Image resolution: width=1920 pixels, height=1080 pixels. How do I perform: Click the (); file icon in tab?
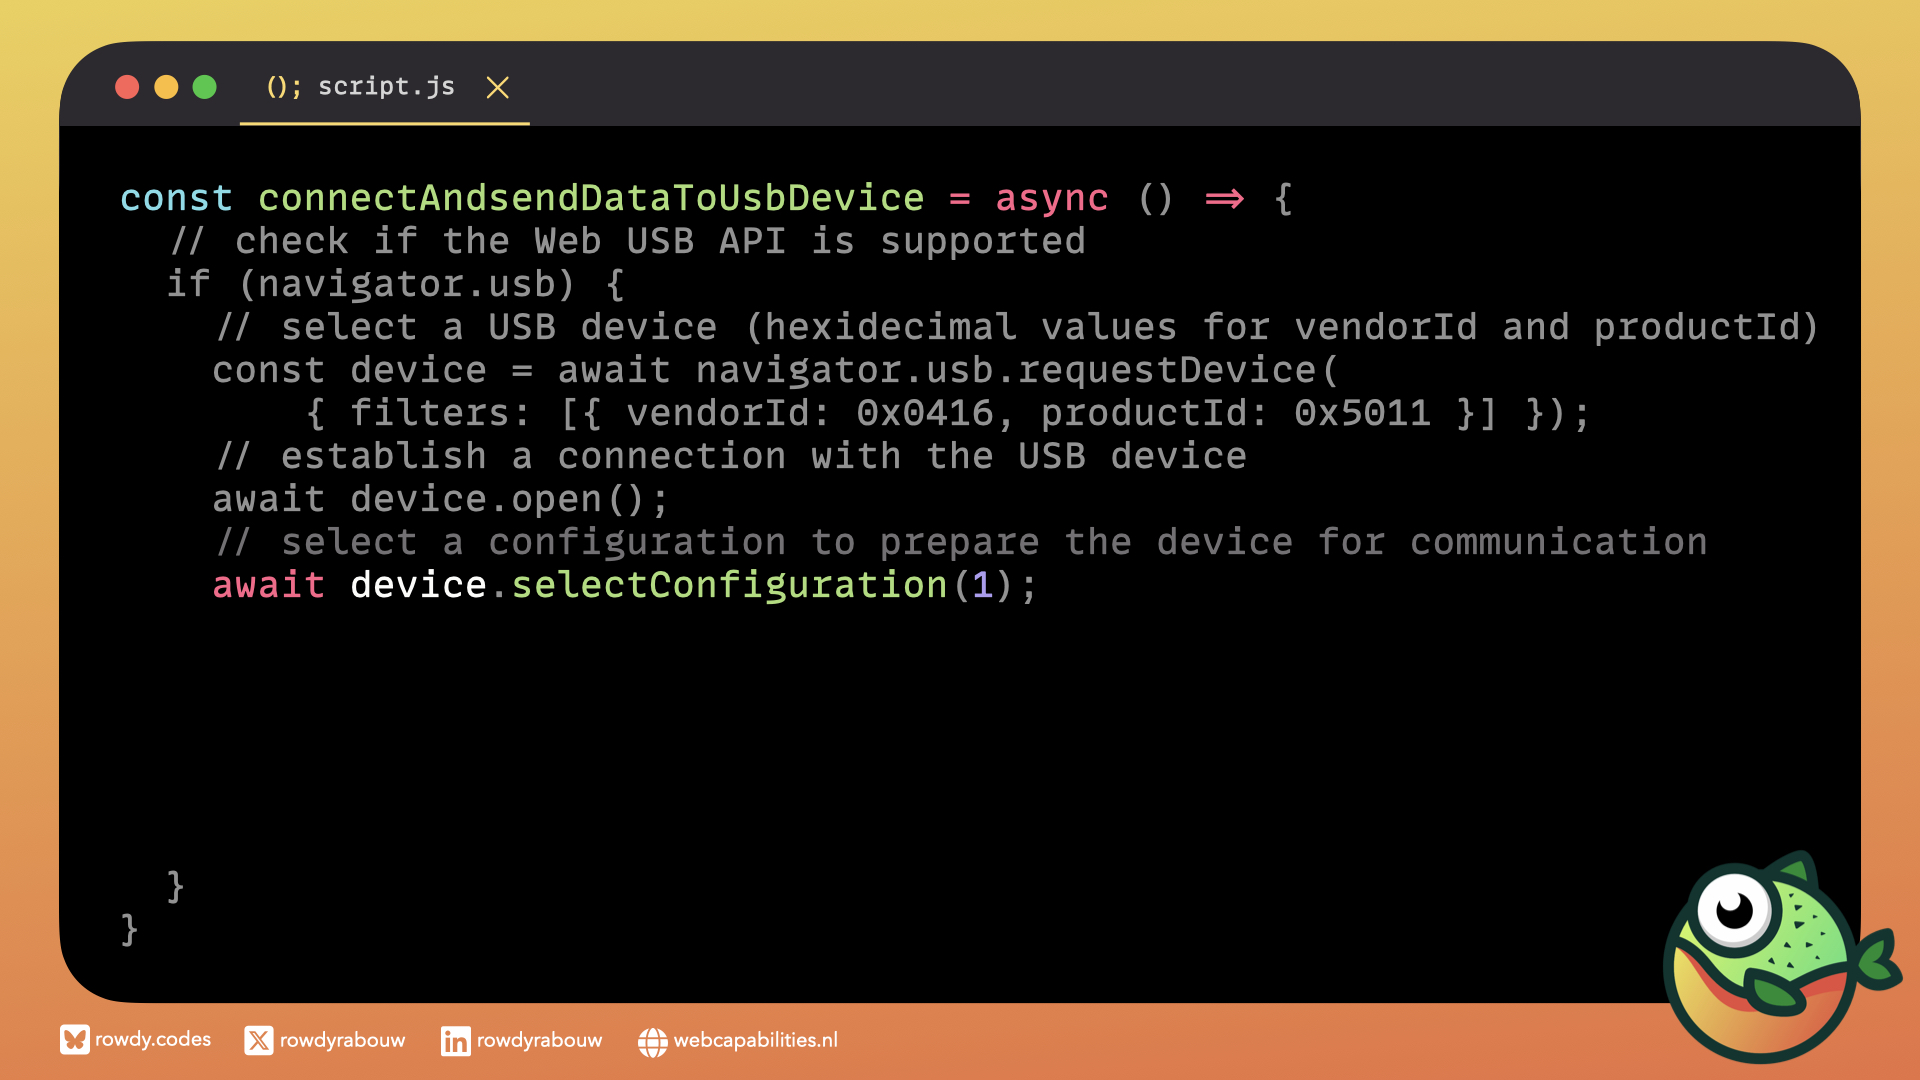tap(283, 87)
